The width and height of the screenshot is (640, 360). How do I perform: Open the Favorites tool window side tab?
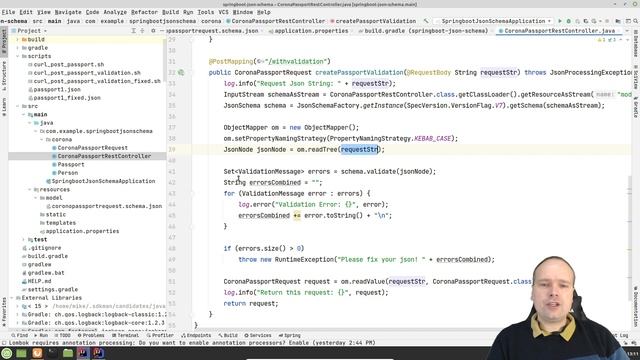click(x=4, y=312)
